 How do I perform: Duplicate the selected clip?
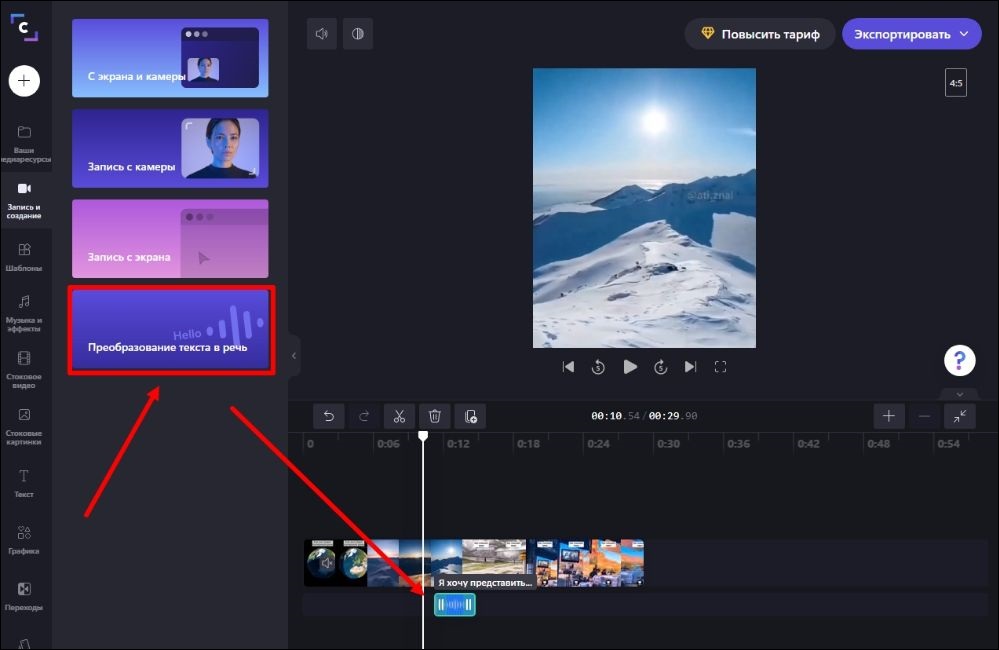click(x=470, y=416)
